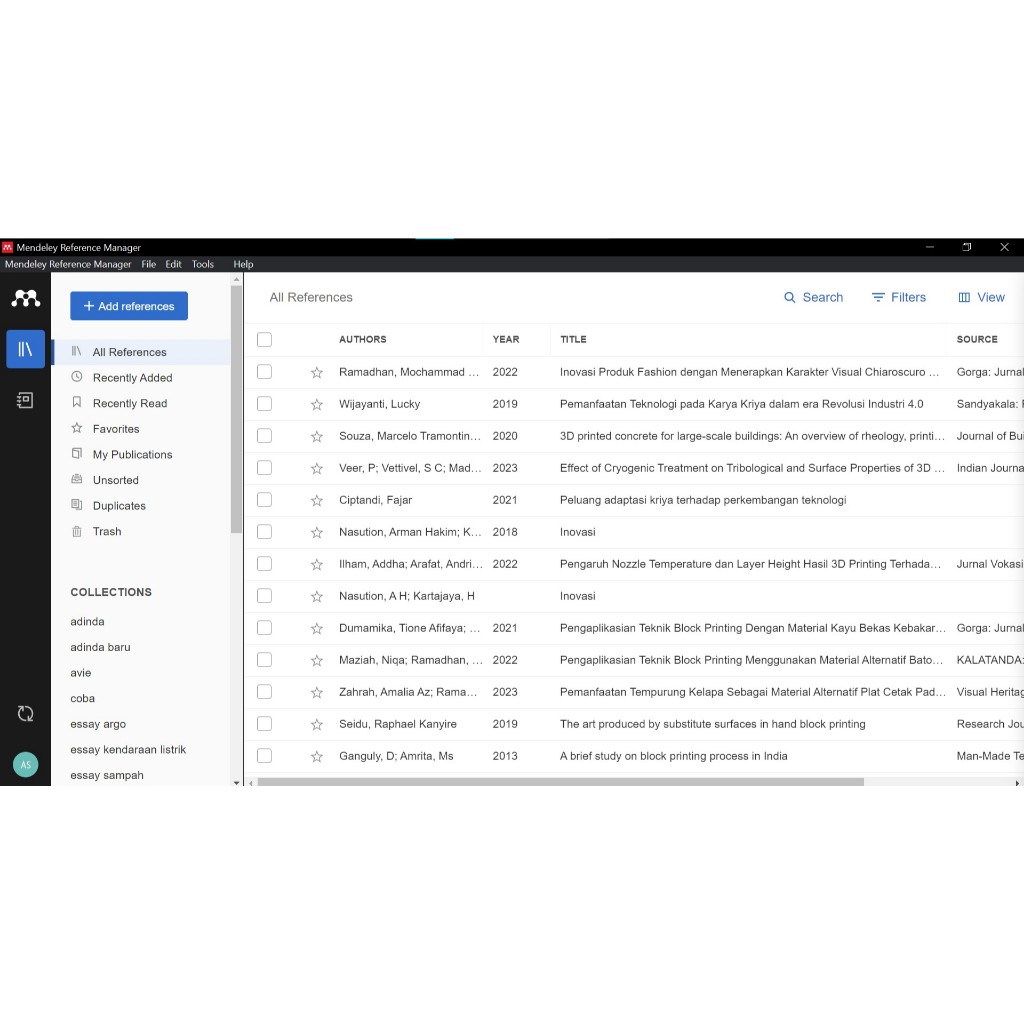Image resolution: width=1024 pixels, height=1024 pixels.
Task: Star the Seidu, Raphael Kanyire reference
Action: coord(317,724)
